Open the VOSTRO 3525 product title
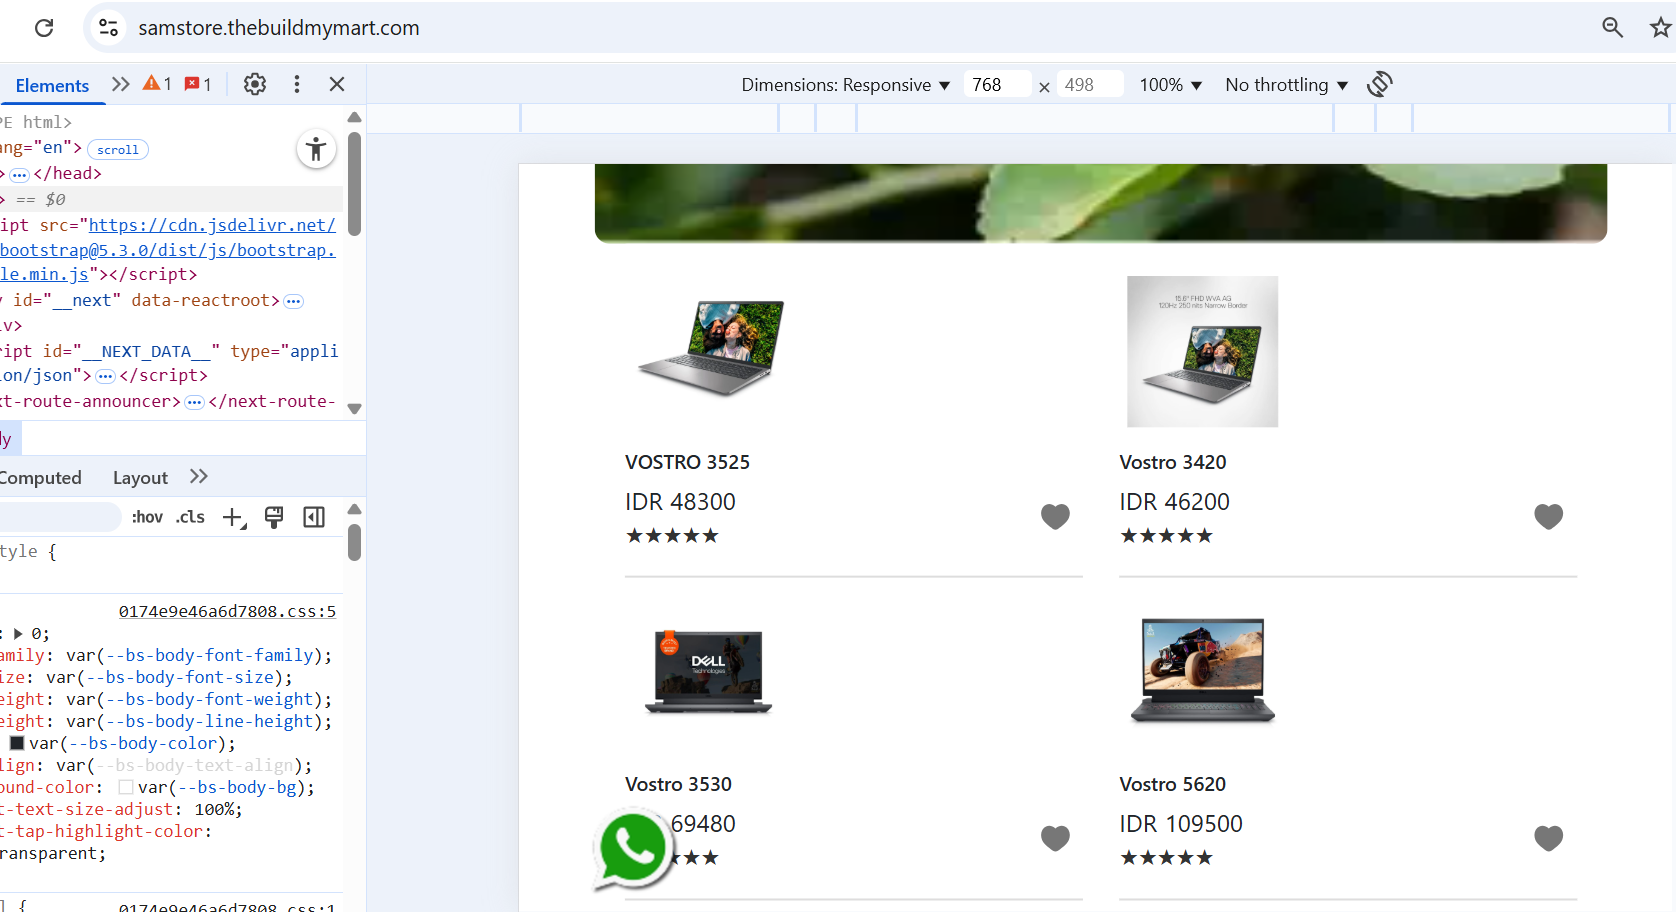Viewport: 1676px width, 912px height. coord(687,462)
